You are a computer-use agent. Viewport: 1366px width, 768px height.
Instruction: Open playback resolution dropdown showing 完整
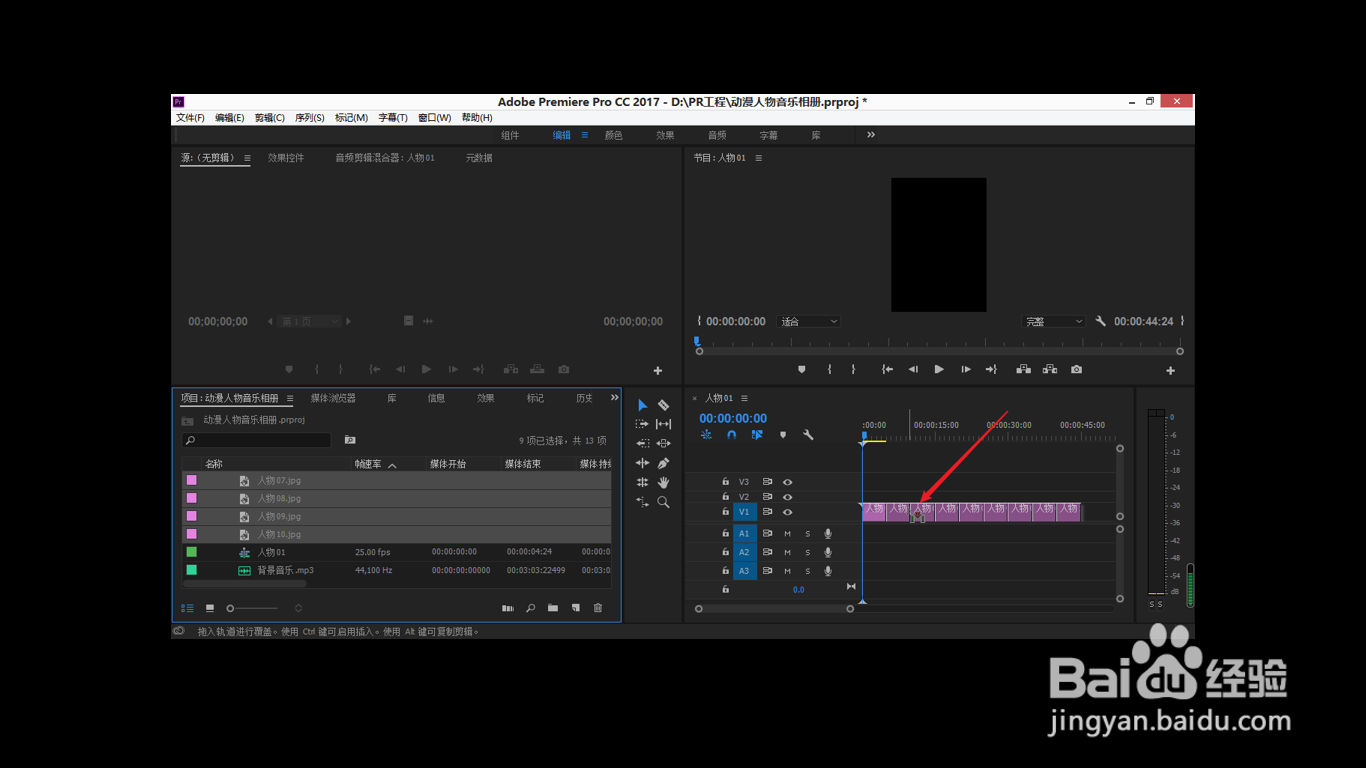click(x=1054, y=321)
